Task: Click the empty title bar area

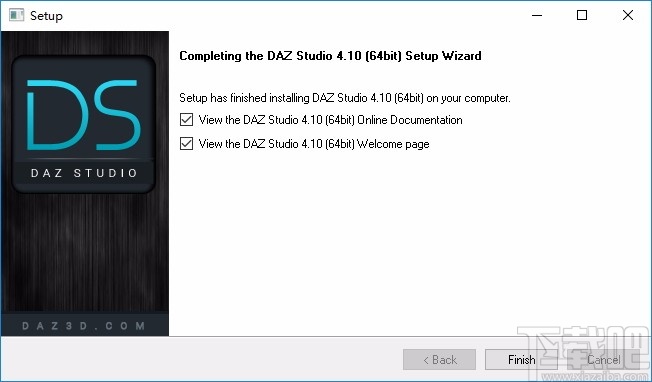Action: [x=291, y=15]
